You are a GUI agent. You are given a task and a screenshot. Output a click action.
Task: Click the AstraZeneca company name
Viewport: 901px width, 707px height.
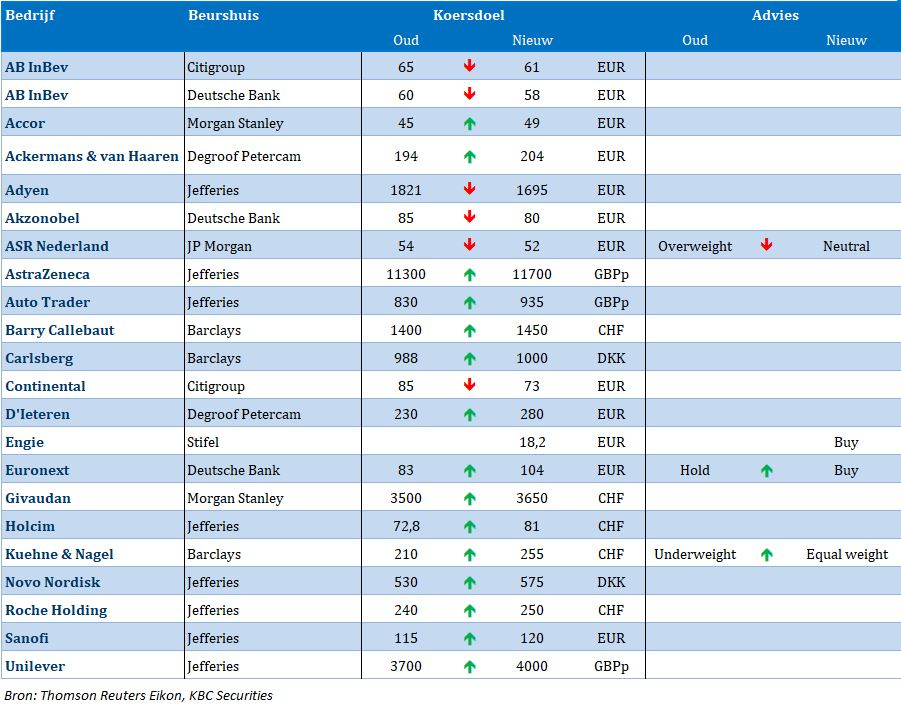(48, 274)
